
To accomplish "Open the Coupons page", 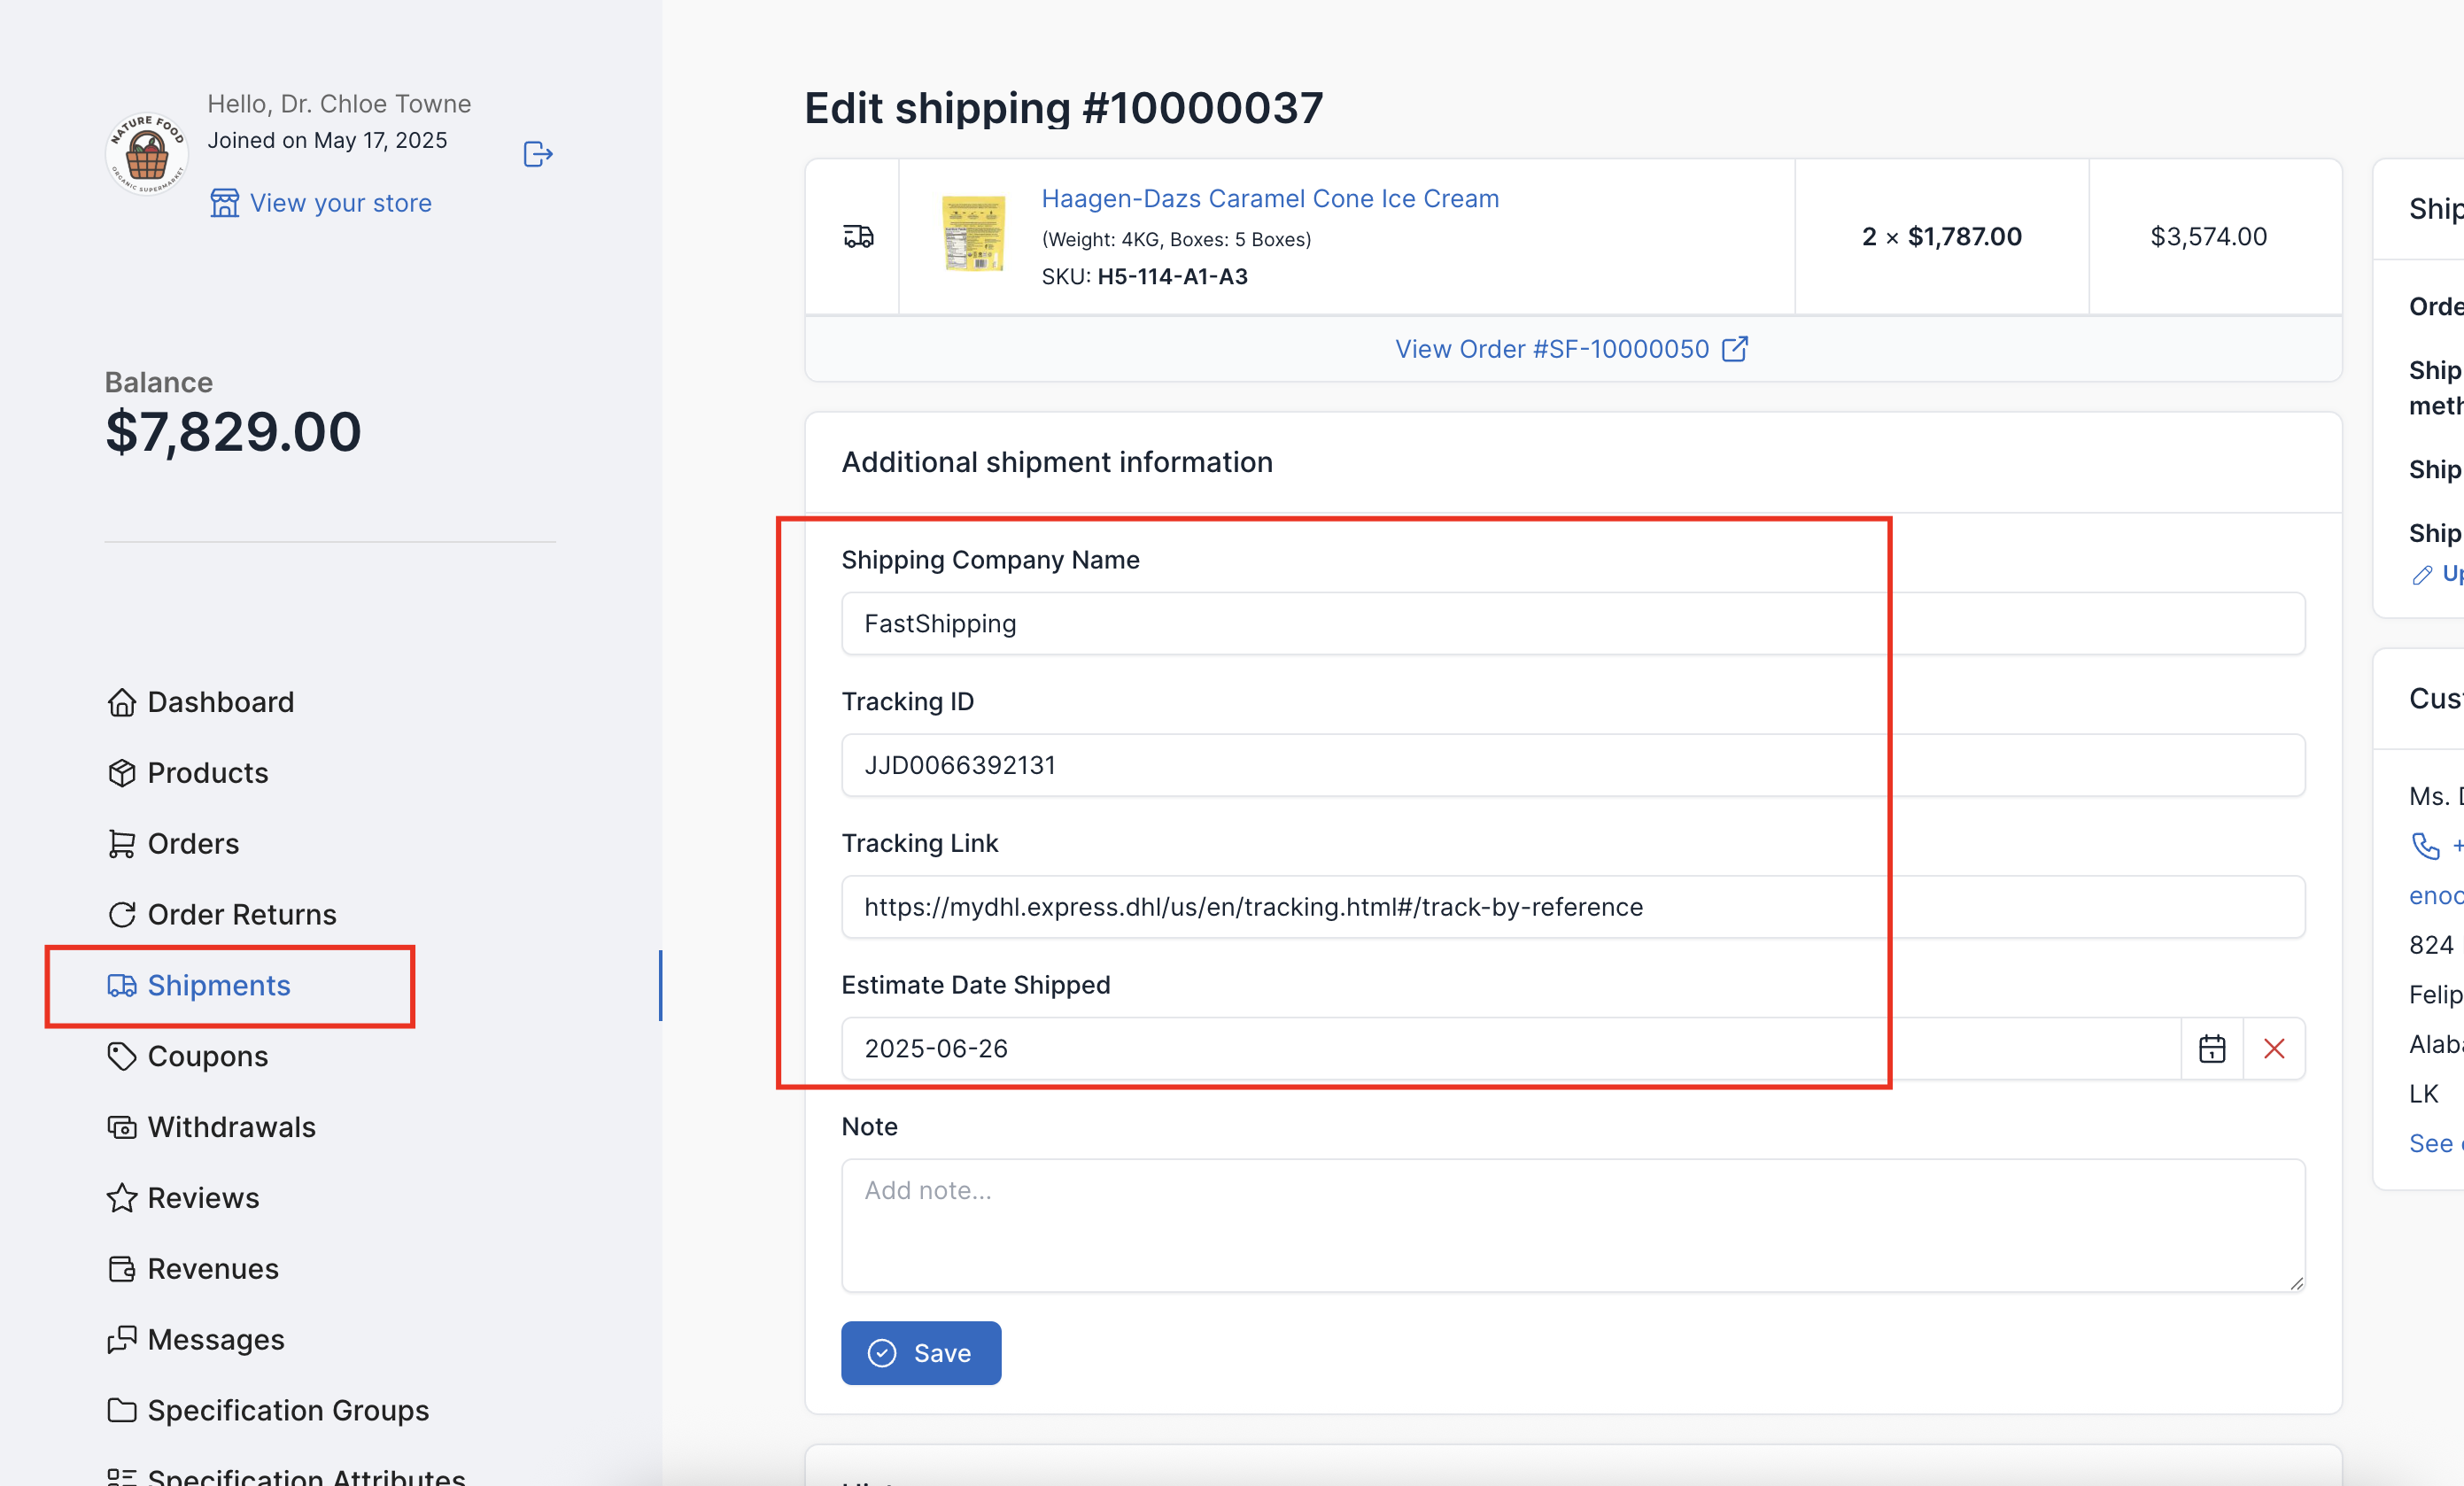I will click(208, 1057).
